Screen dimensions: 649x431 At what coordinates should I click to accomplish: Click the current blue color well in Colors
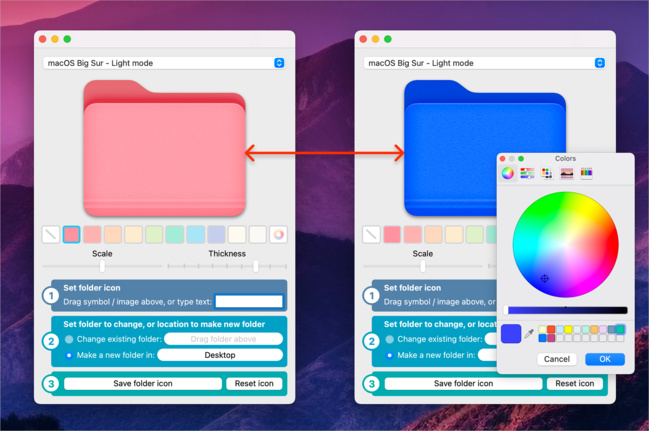click(511, 334)
